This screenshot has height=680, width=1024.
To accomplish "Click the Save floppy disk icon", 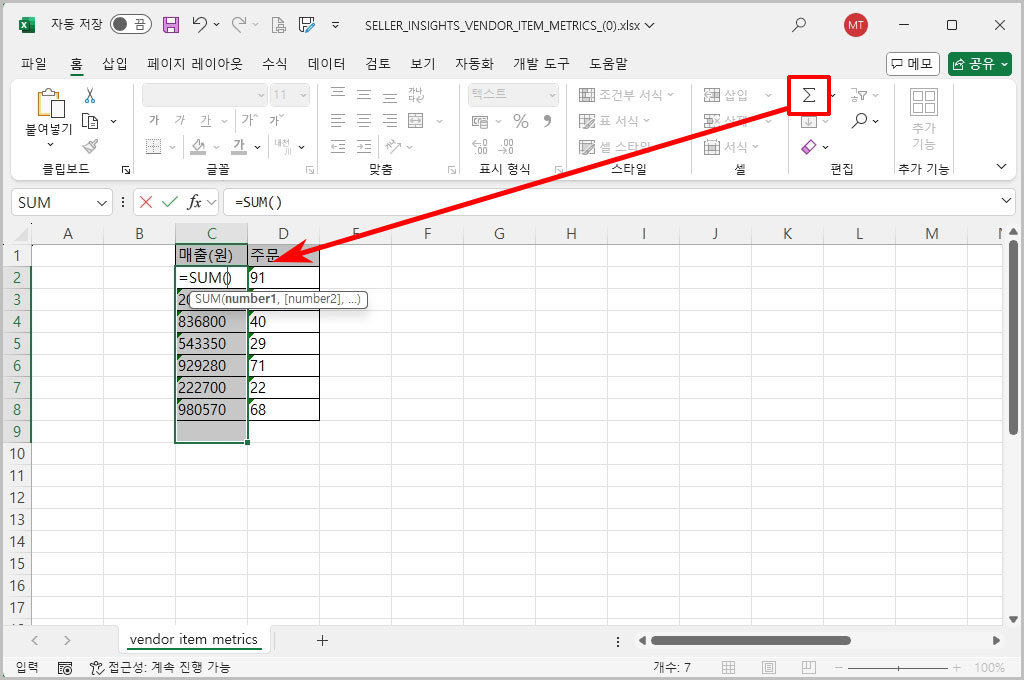I will [171, 25].
